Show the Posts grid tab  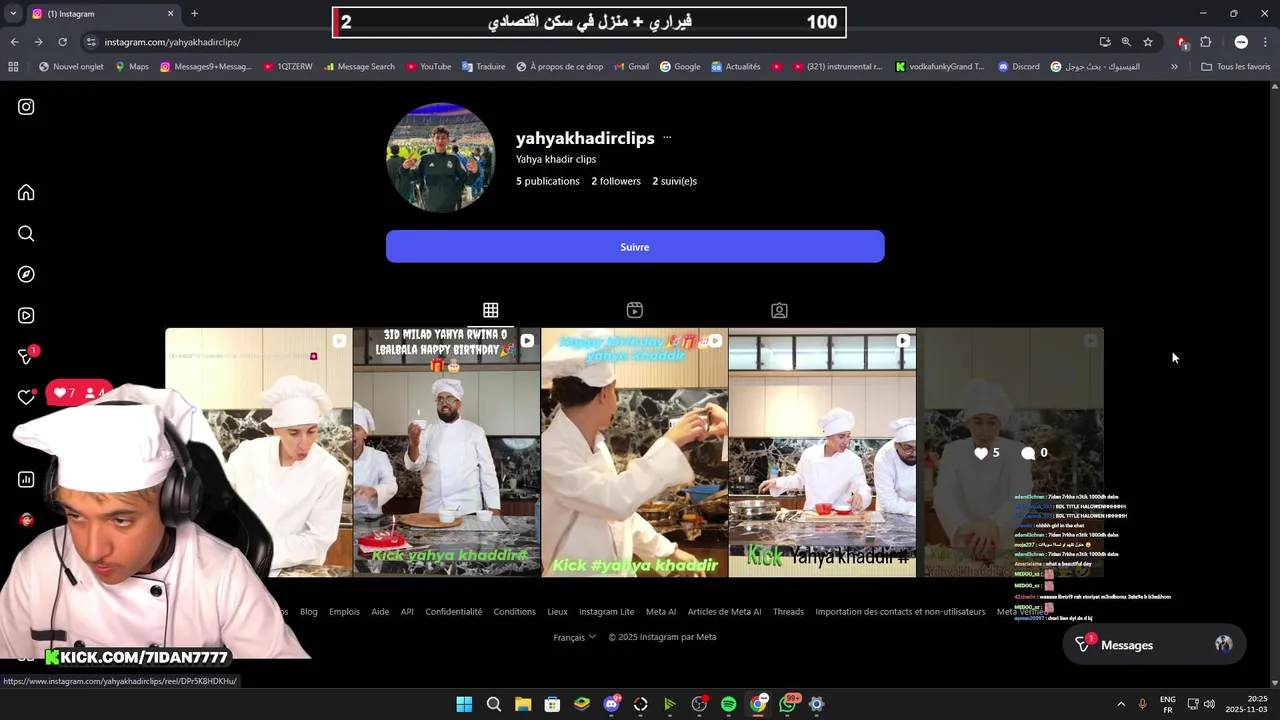click(490, 311)
